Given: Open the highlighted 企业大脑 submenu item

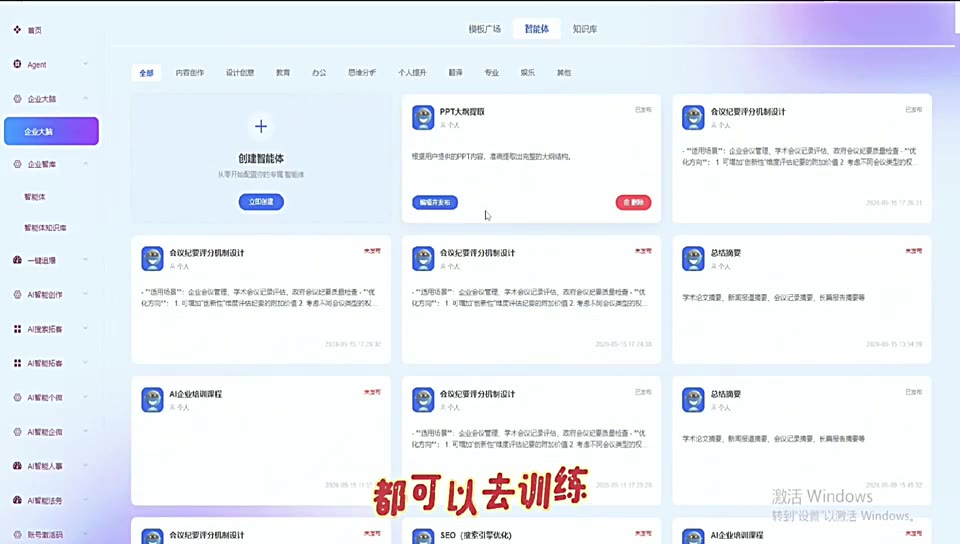Looking at the screenshot, I should 51,131.
